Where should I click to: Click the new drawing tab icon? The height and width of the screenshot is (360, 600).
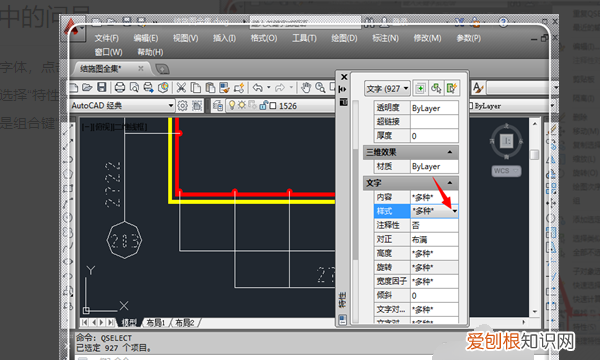pyautogui.click(x=162, y=69)
